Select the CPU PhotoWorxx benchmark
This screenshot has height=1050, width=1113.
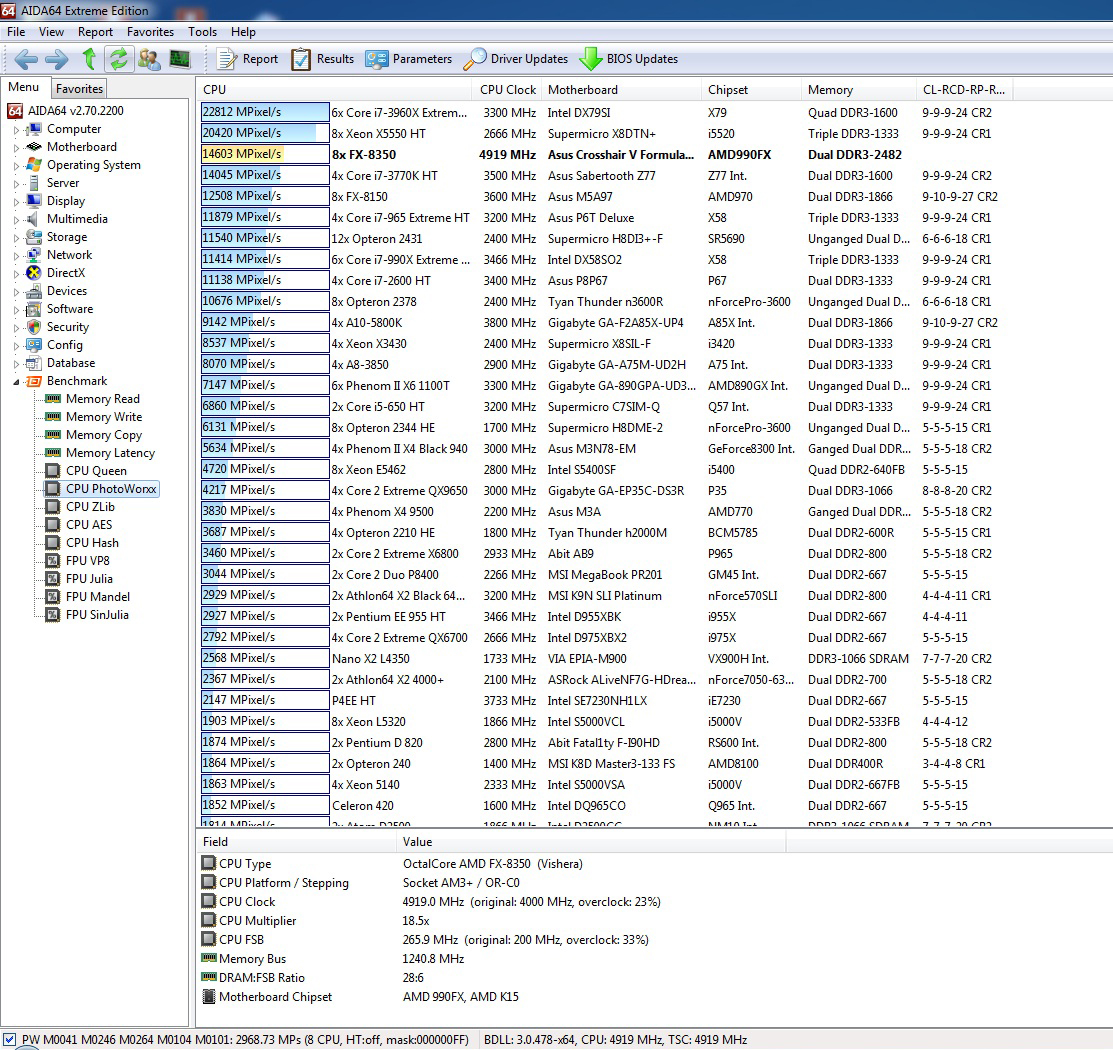[102, 488]
